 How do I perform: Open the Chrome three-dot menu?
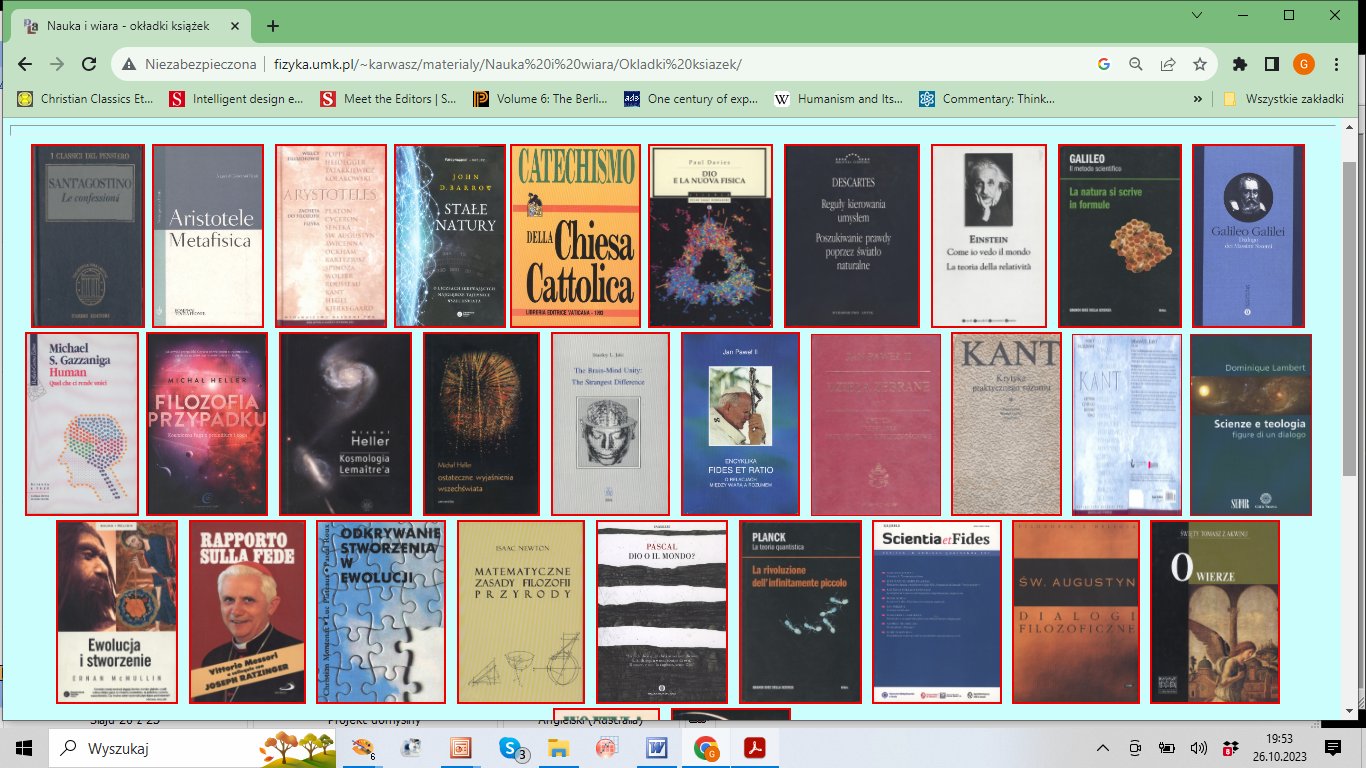(x=1336, y=64)
